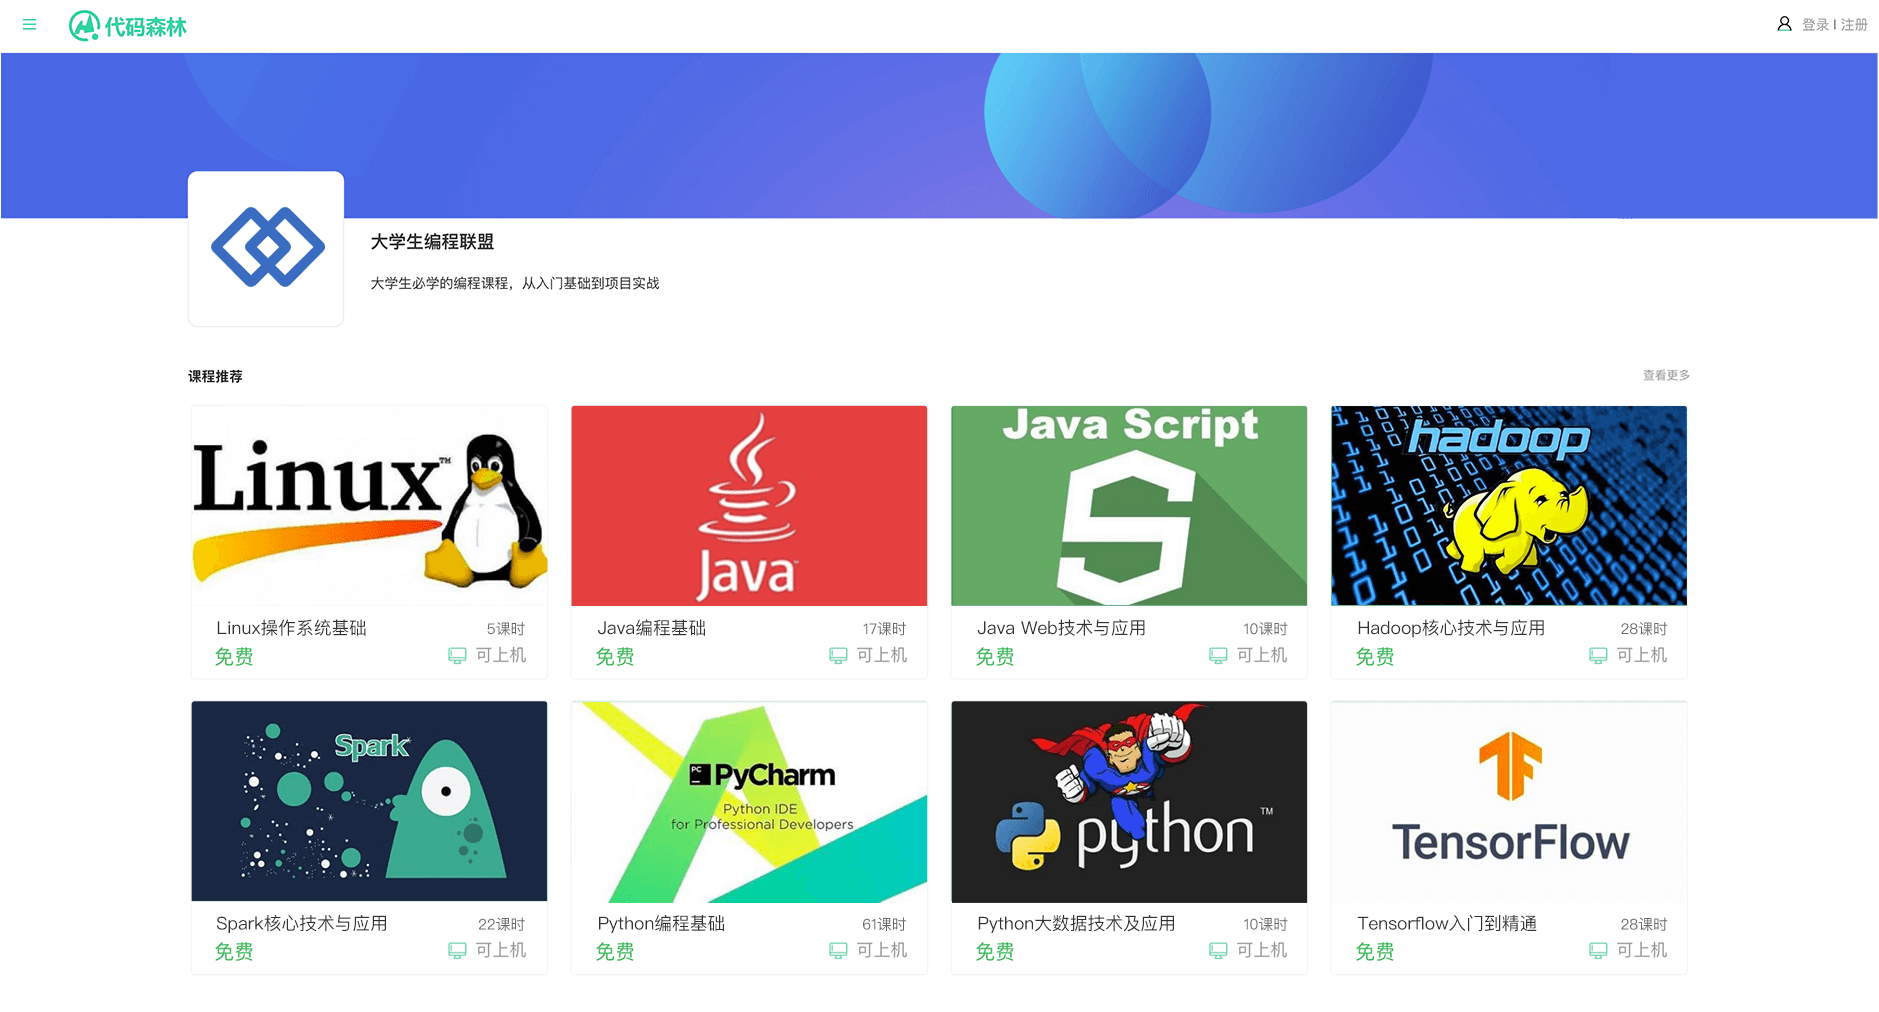This screenshot has height=1012, width=1879.
Task: Click 17课时 on the Java card
Action: pos(884,629)
